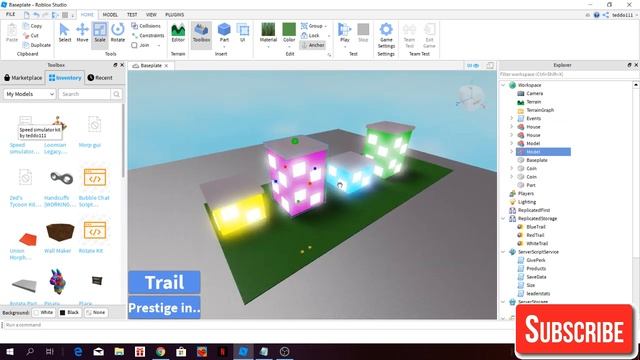This screenshot has width=640, height=360.
Task: Open Windows Start menu
Action: (x=9, y=351)
